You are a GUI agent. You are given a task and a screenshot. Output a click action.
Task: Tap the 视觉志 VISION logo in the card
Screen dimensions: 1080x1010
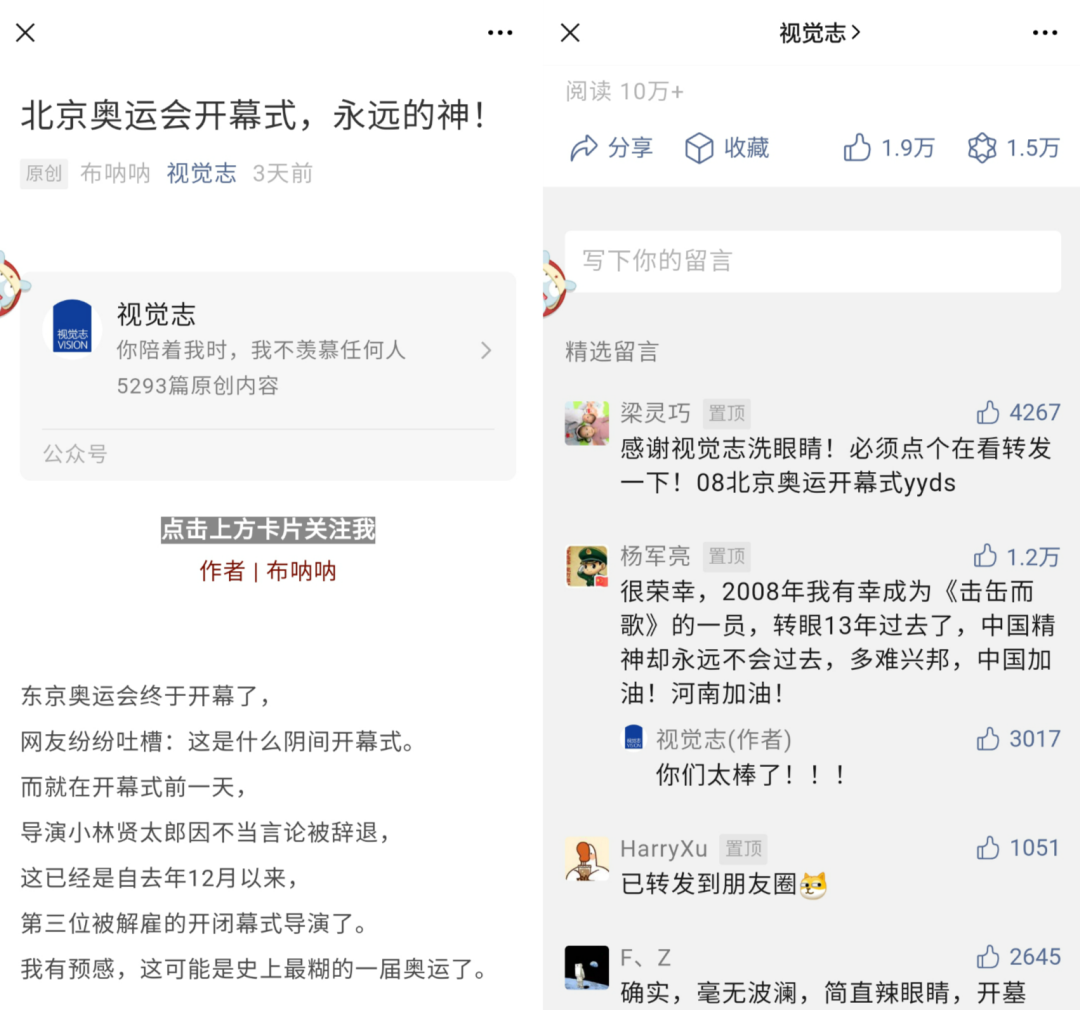72,327
